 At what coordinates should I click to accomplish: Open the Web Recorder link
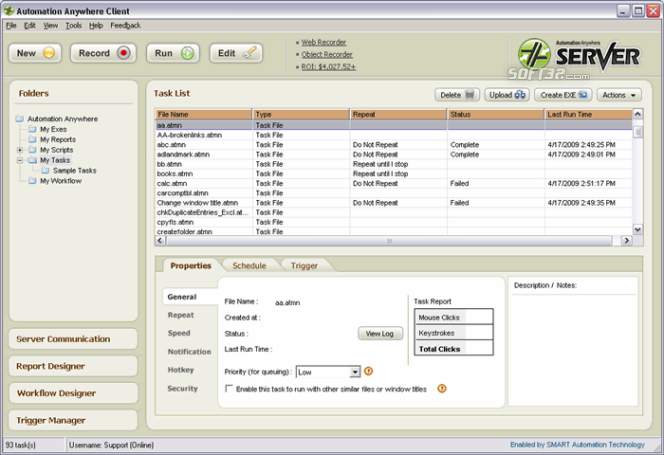click(x=324, y=42)
